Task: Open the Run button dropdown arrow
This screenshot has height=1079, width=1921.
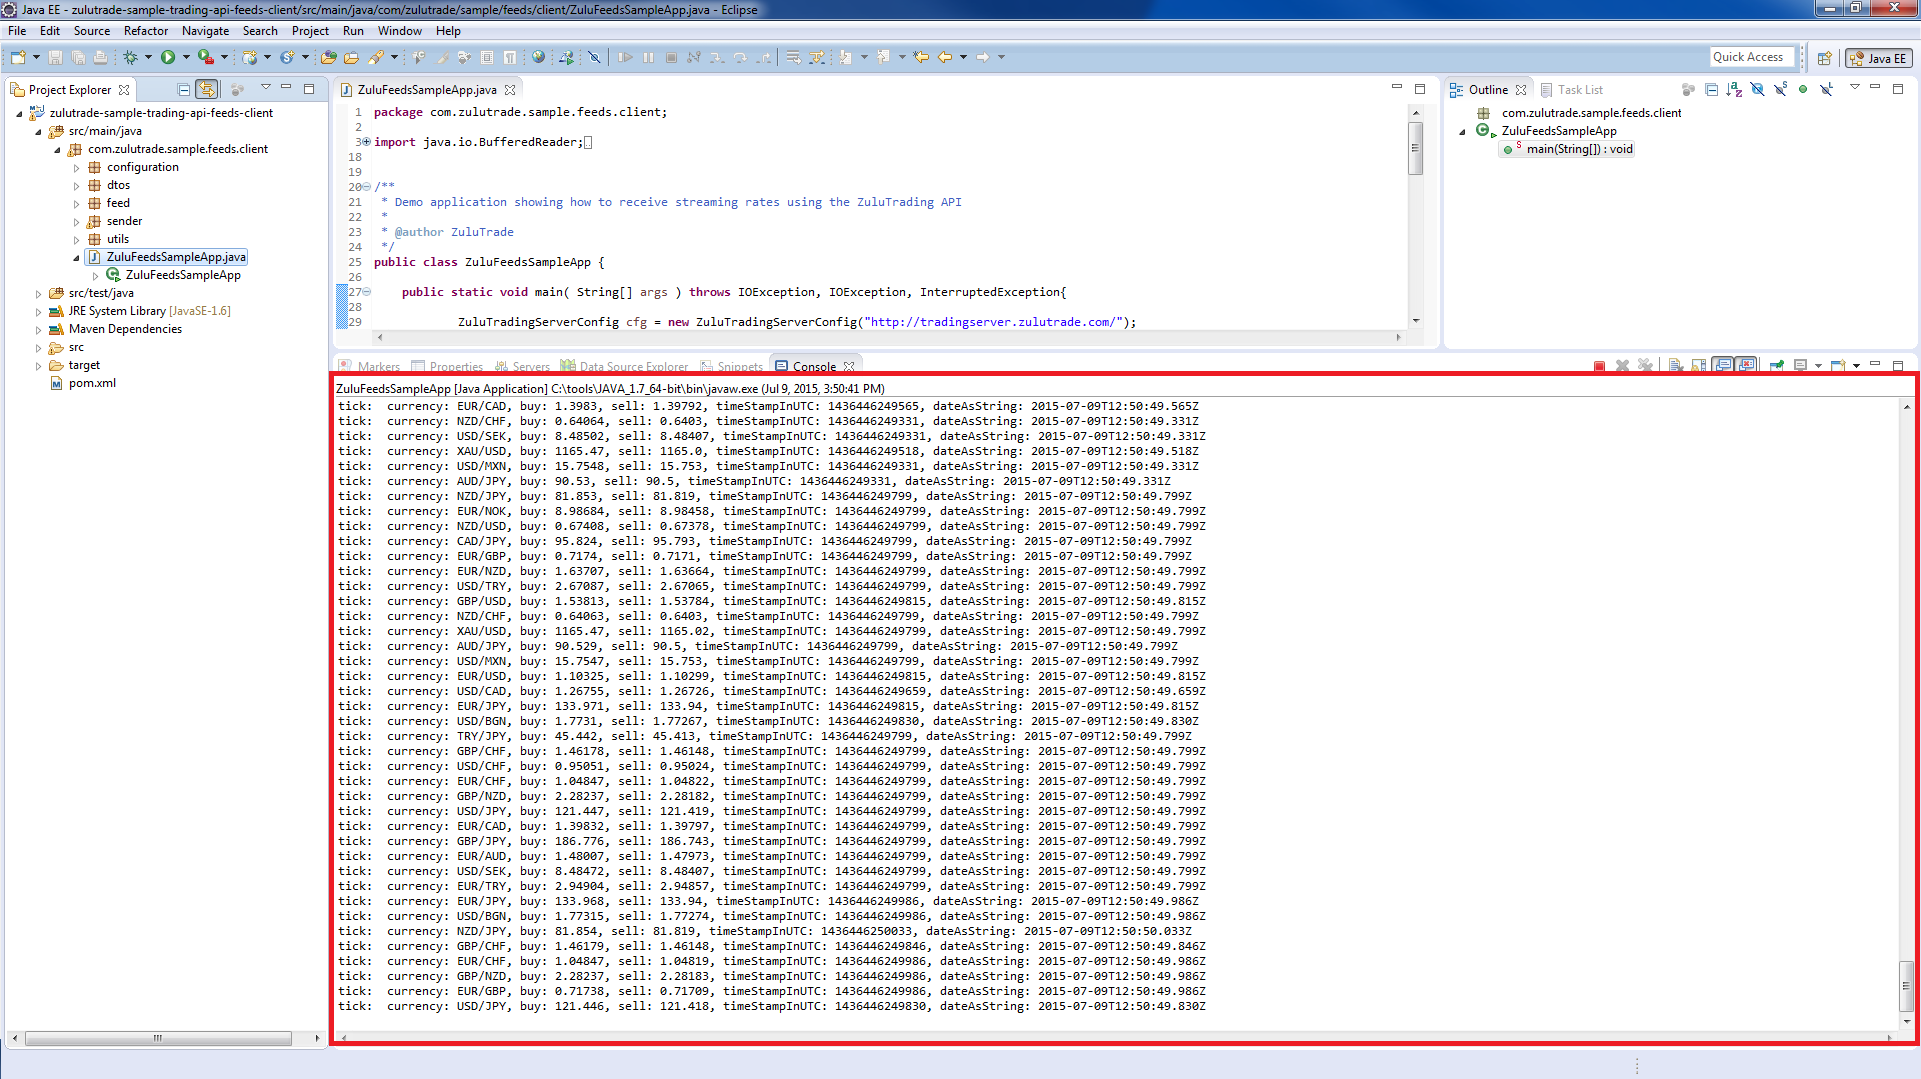Action: point(186,58)
